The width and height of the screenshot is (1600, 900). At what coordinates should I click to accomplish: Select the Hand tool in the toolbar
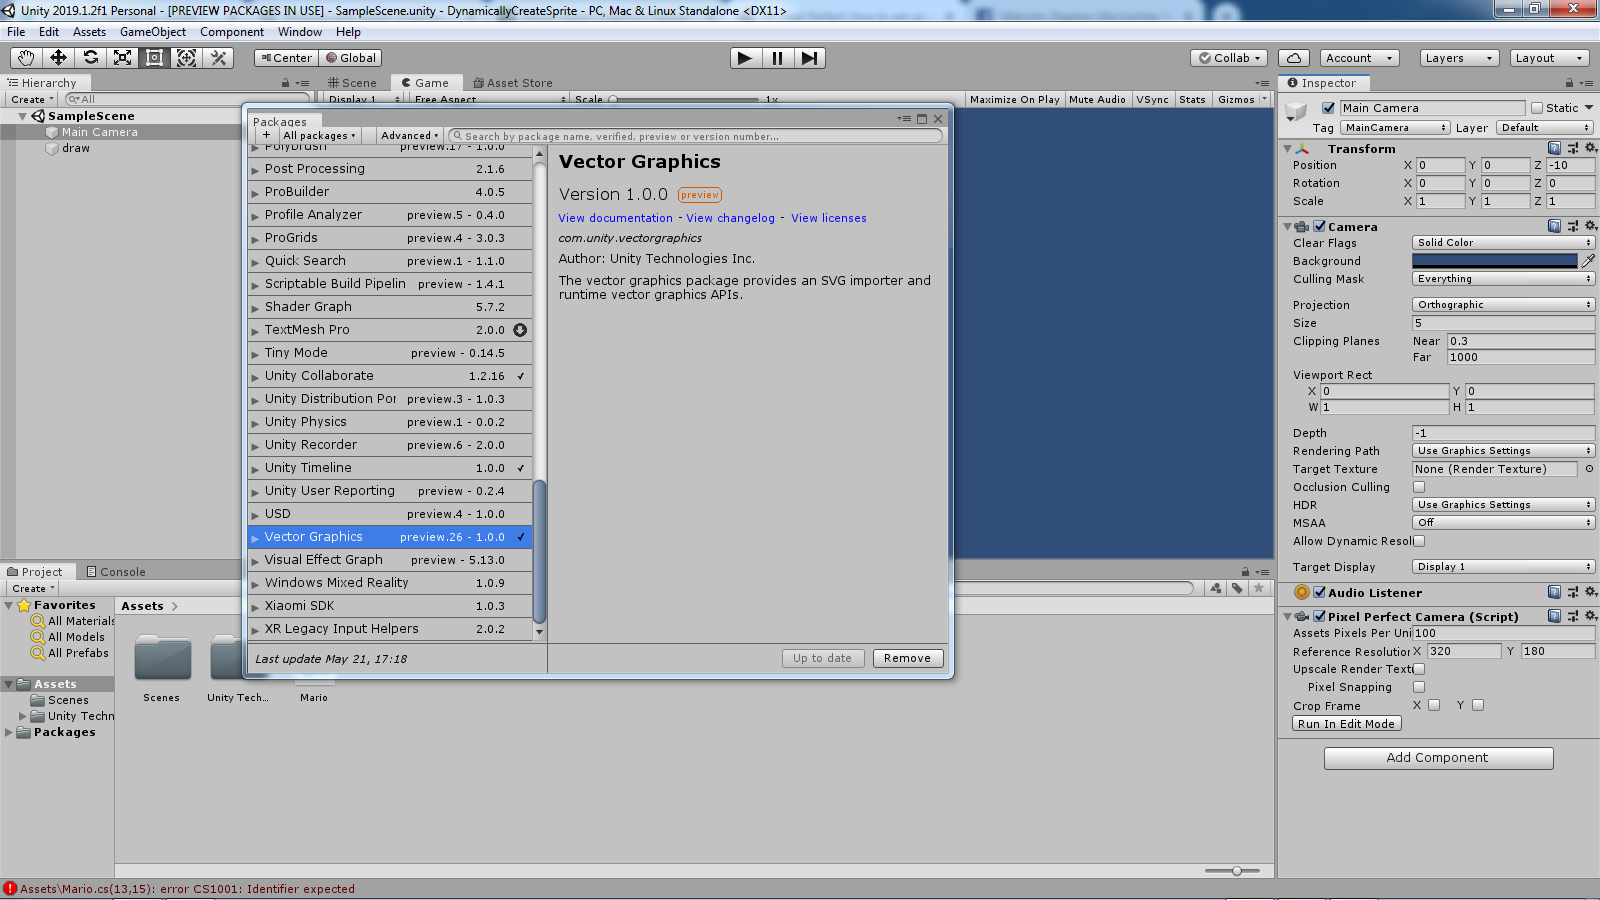(25, 57)
